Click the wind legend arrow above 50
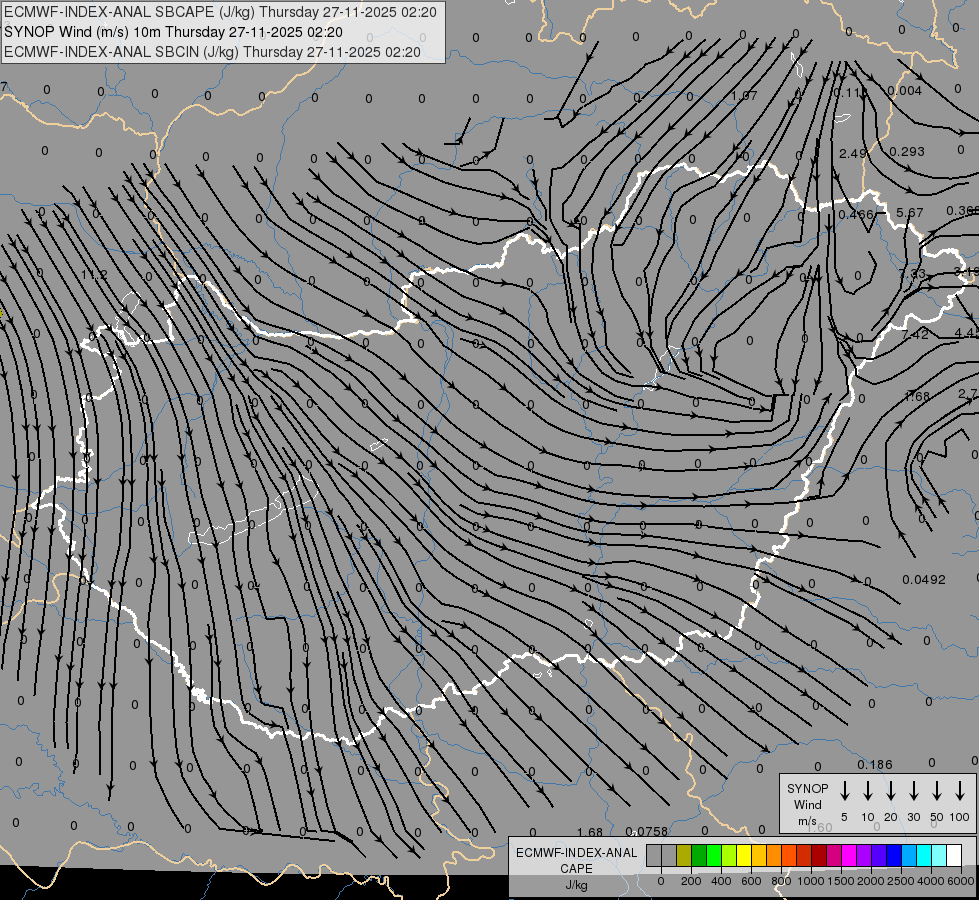The width and height of the screenshot is (979, 900). [x=937, y=791]
